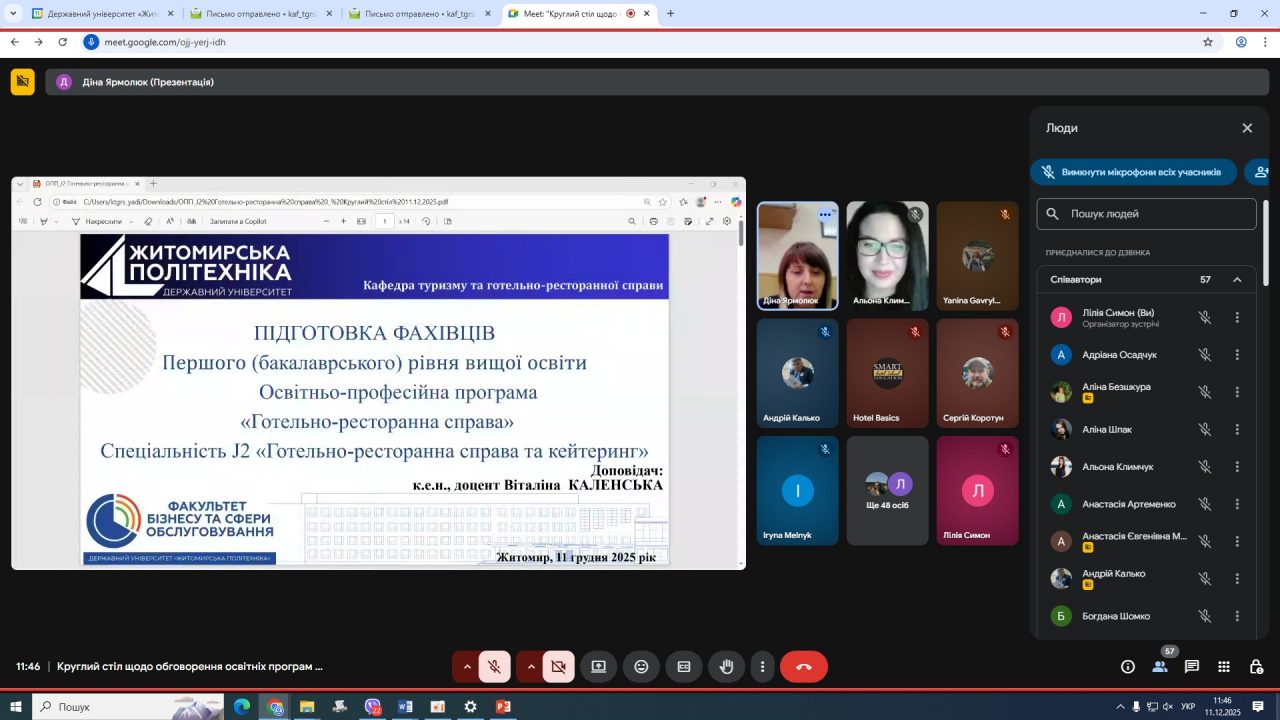This screenshot has height=720, width=1280.
Task: Expand audio settings arrow beside microphone
Action: [466, 667]
